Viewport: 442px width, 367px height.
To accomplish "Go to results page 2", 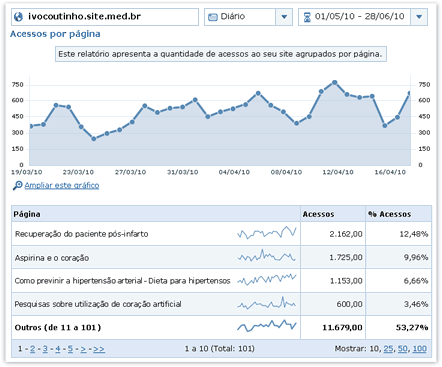I will pyautogui.click(x=32, y=349).
